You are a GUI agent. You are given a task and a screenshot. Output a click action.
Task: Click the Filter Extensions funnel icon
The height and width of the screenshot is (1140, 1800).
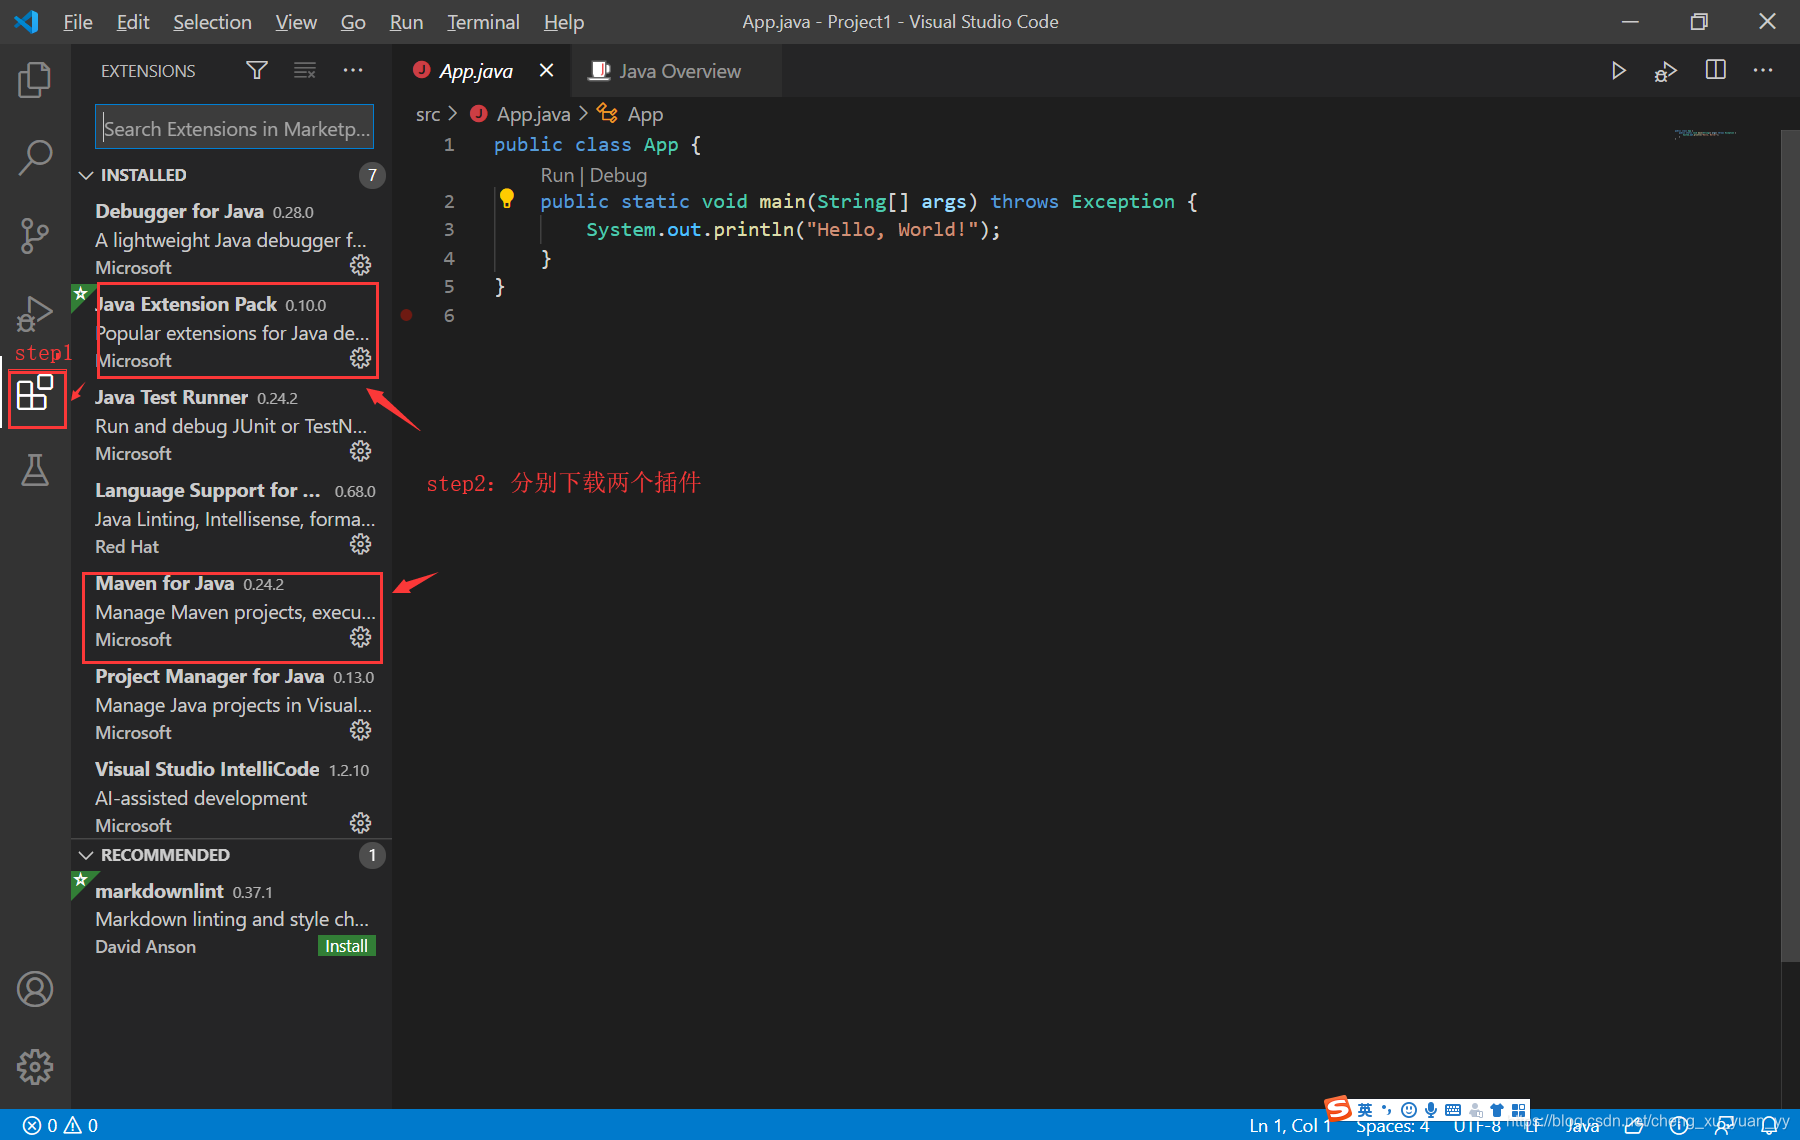256,70
